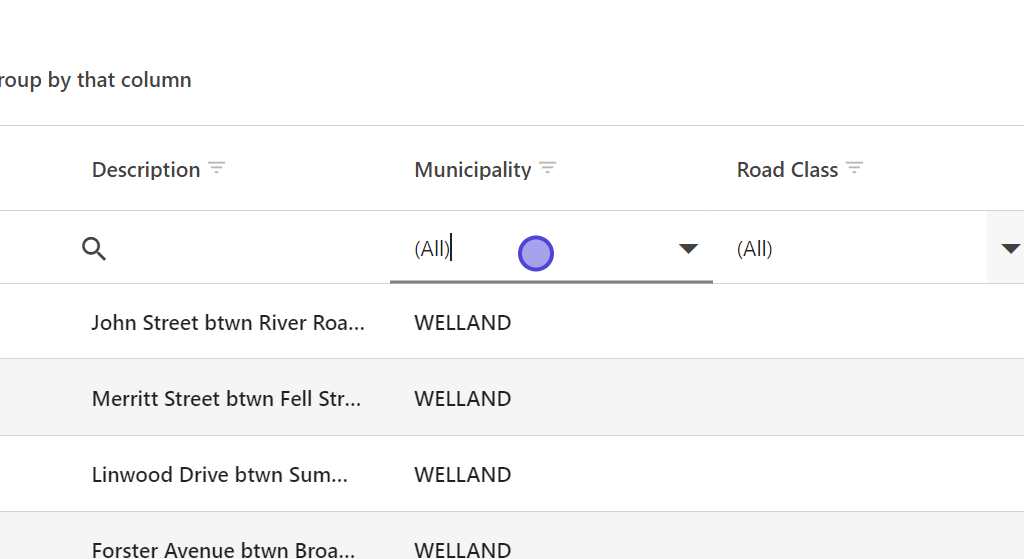Select the Forster Avenue description cell
The image size is (1024, 559).
(x=223, y=549)
